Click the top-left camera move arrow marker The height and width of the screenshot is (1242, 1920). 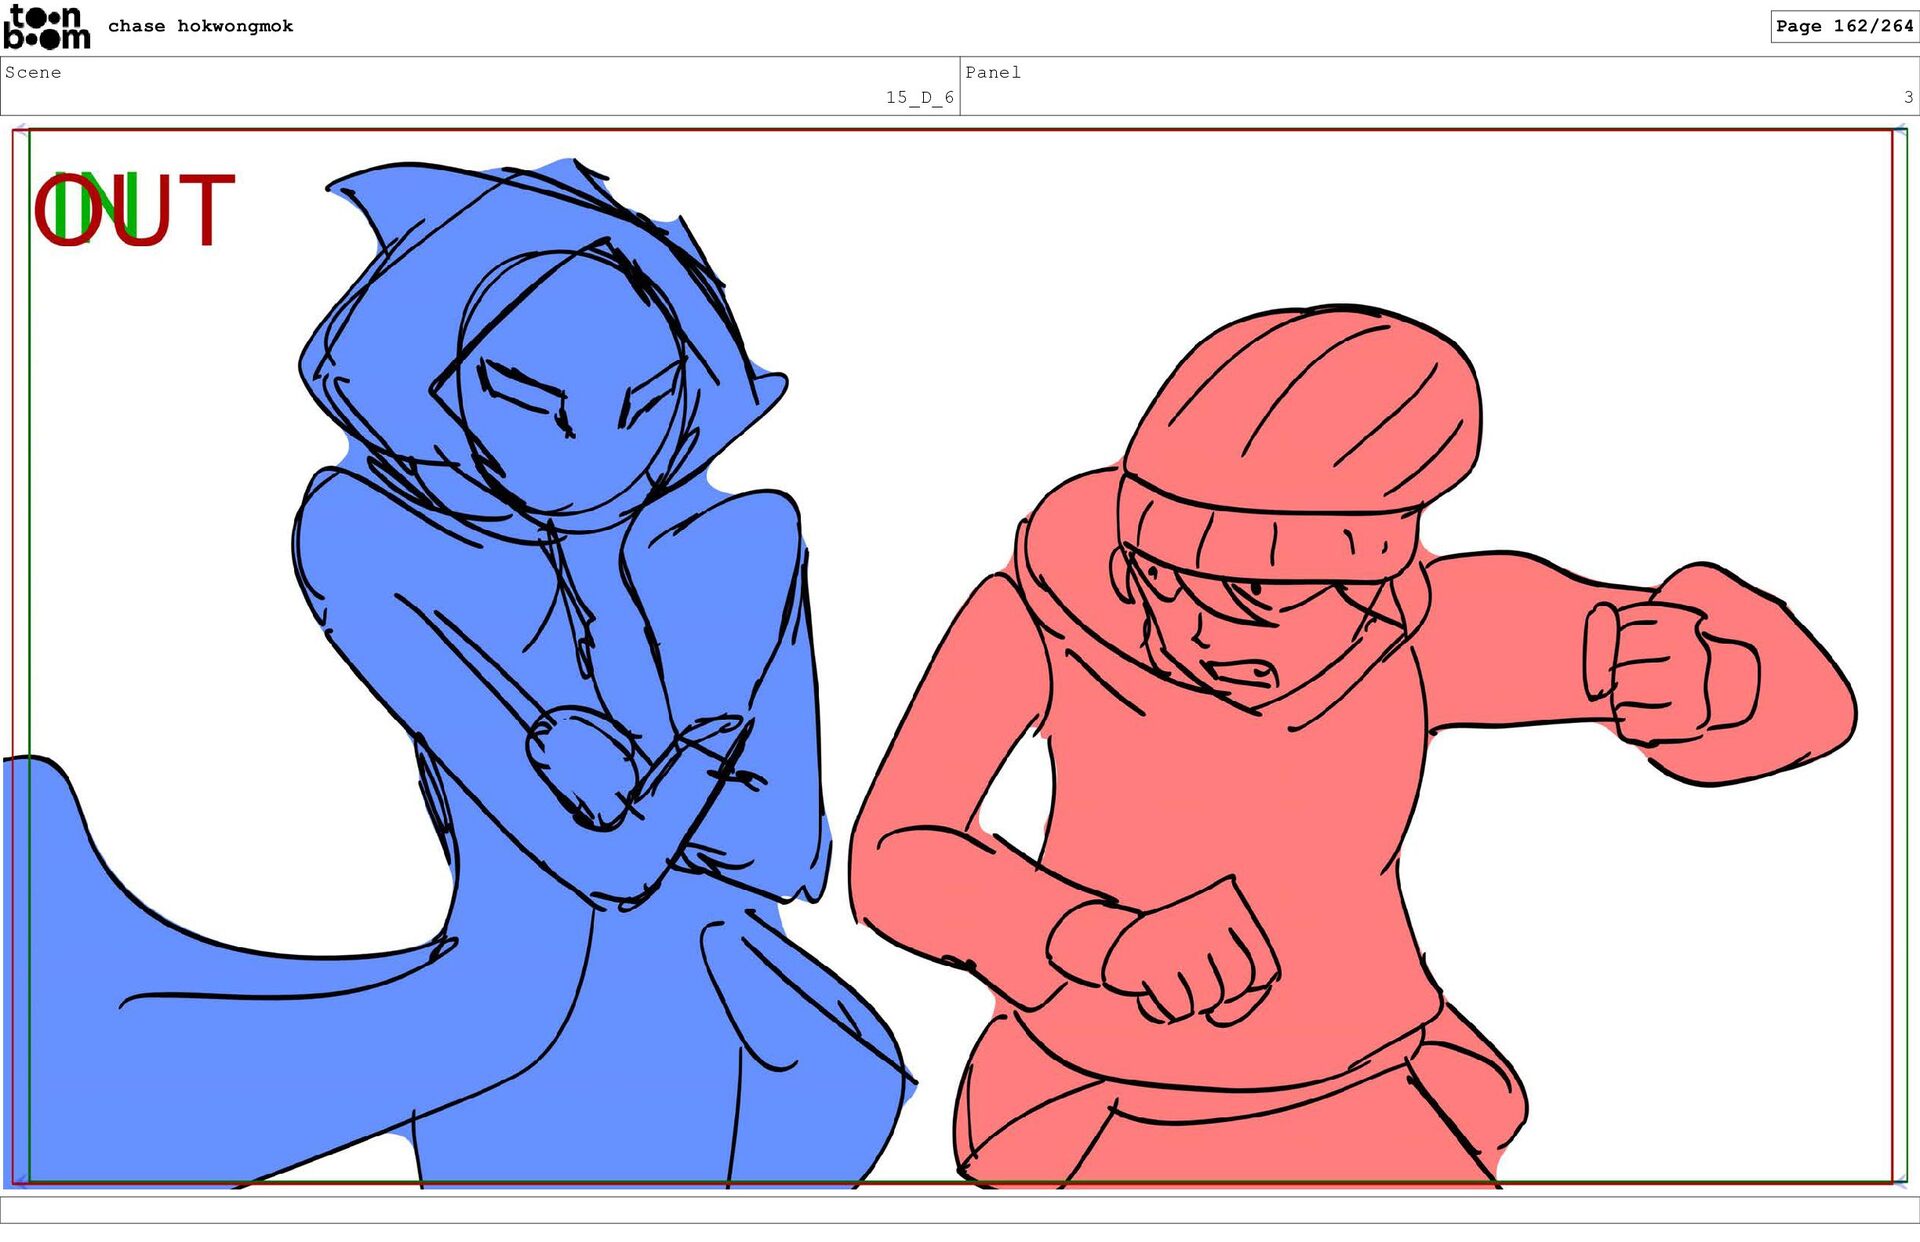point(19,130)
